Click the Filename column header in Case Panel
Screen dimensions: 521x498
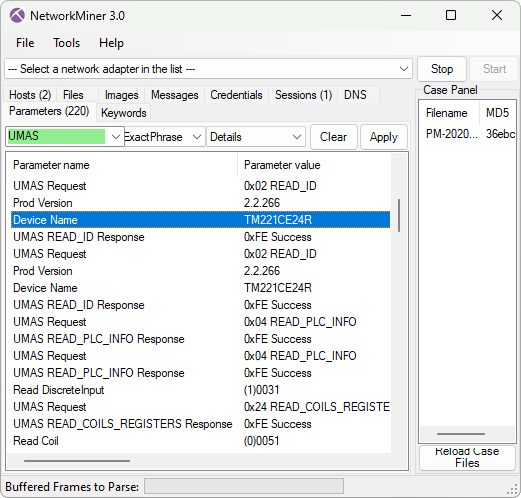pos(449,113)
